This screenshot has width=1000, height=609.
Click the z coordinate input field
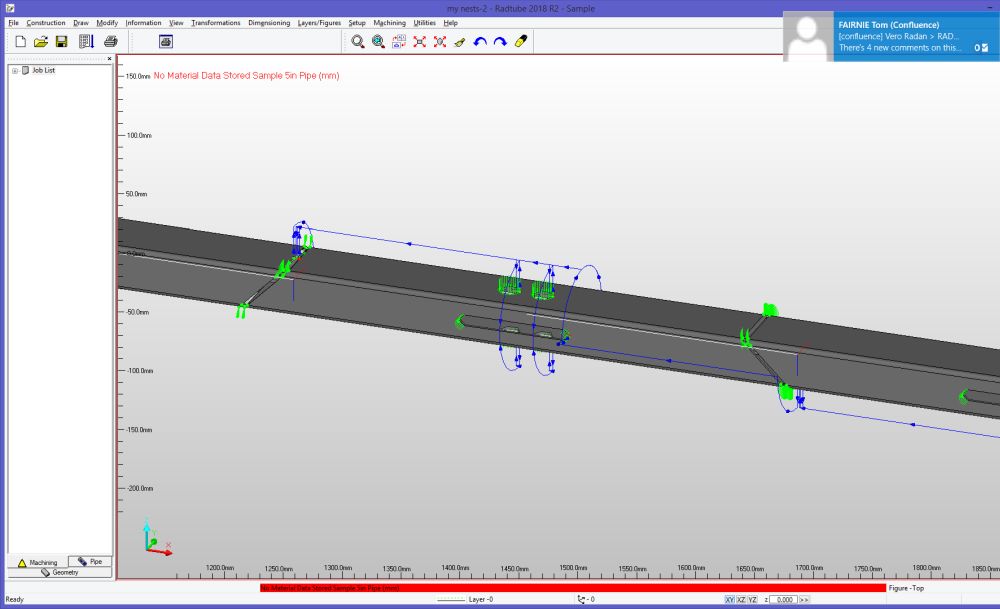[x=783, y=599]
